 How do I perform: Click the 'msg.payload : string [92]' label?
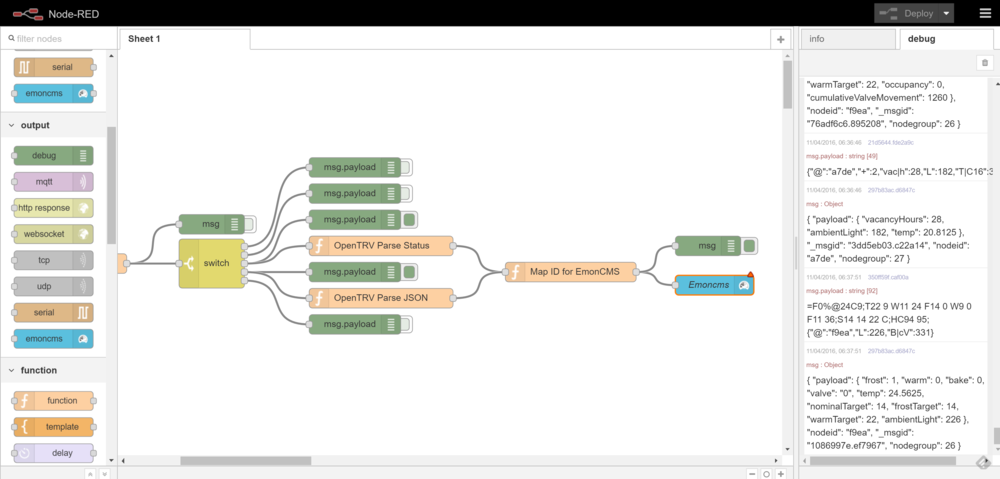point(838,291)
